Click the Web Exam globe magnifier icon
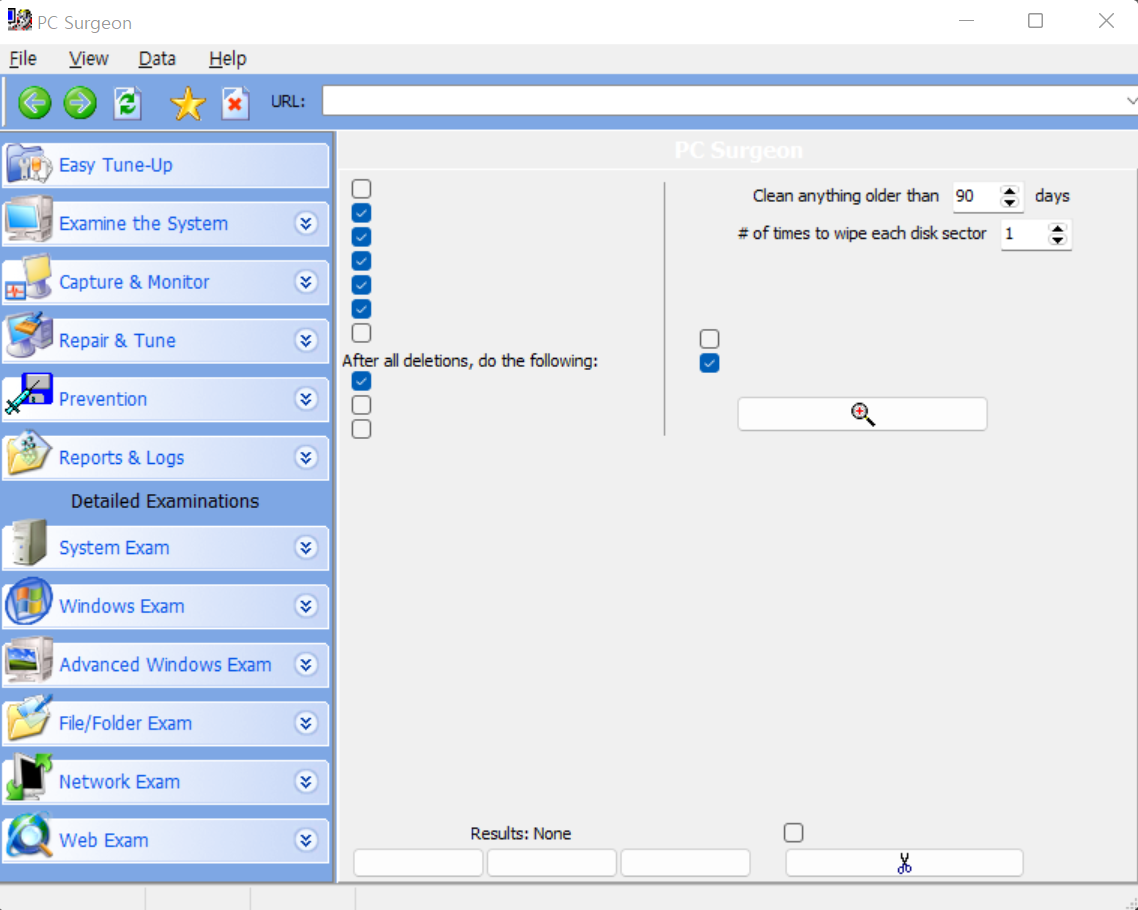 pyautogui.click(x=28, y=836)
